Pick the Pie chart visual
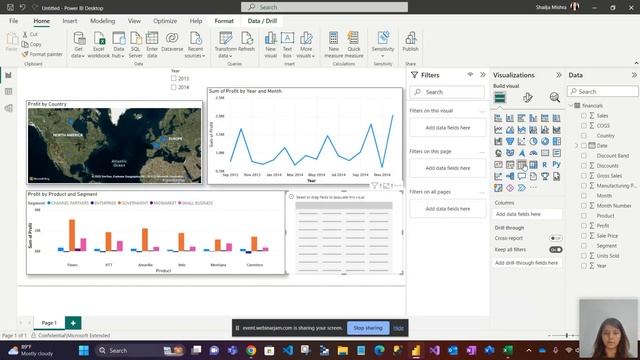Viewport: 640px width, 360px height. (533, 142)
